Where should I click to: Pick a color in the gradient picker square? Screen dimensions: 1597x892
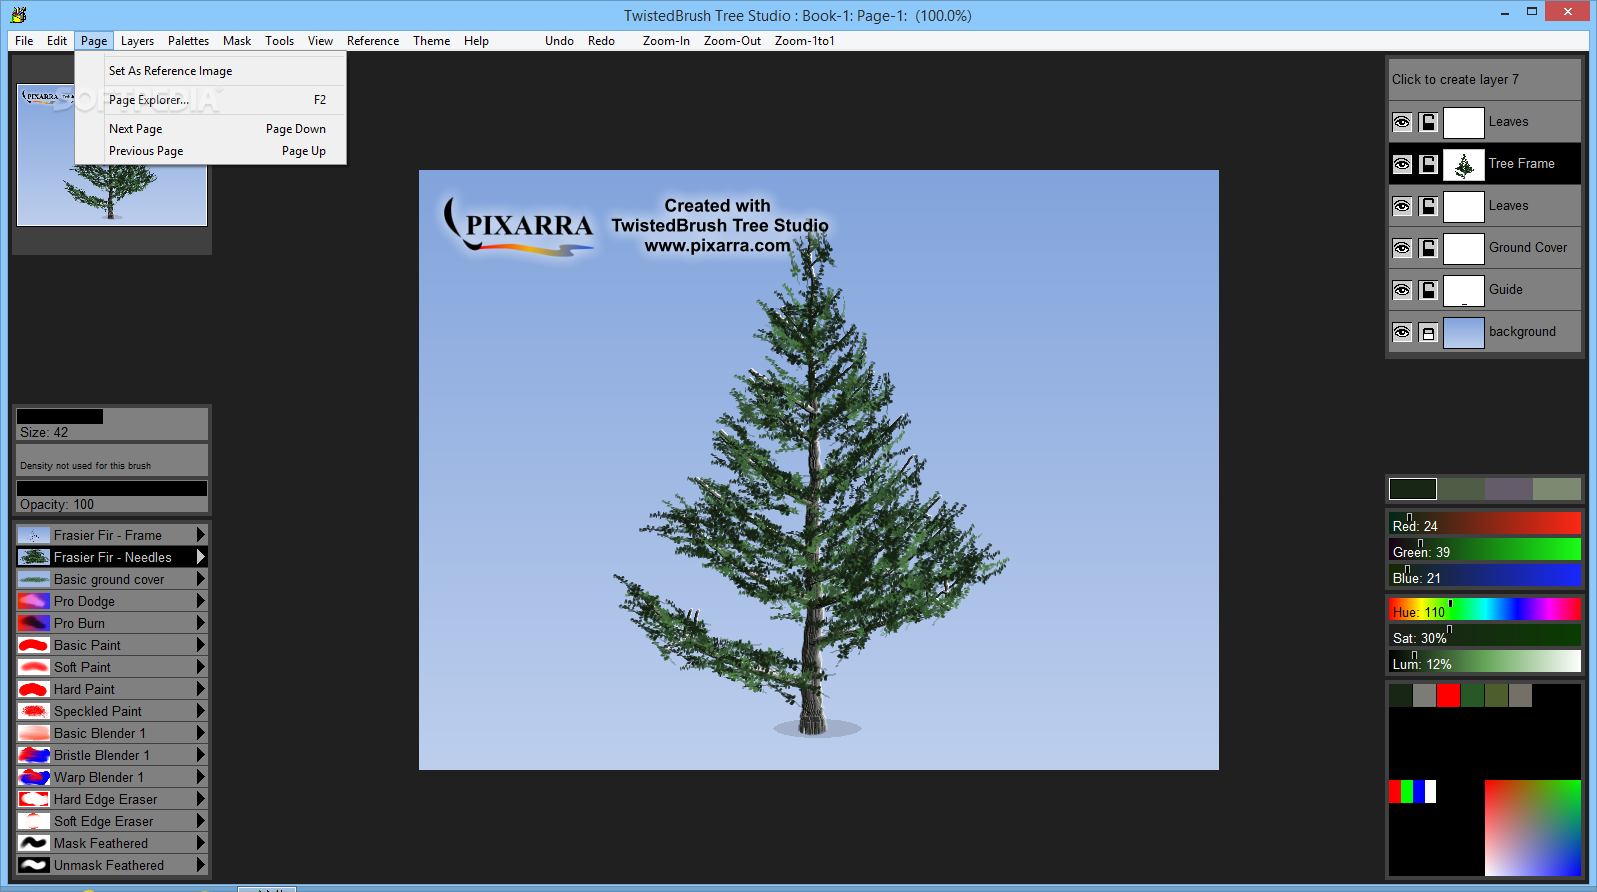point(1533,828)
